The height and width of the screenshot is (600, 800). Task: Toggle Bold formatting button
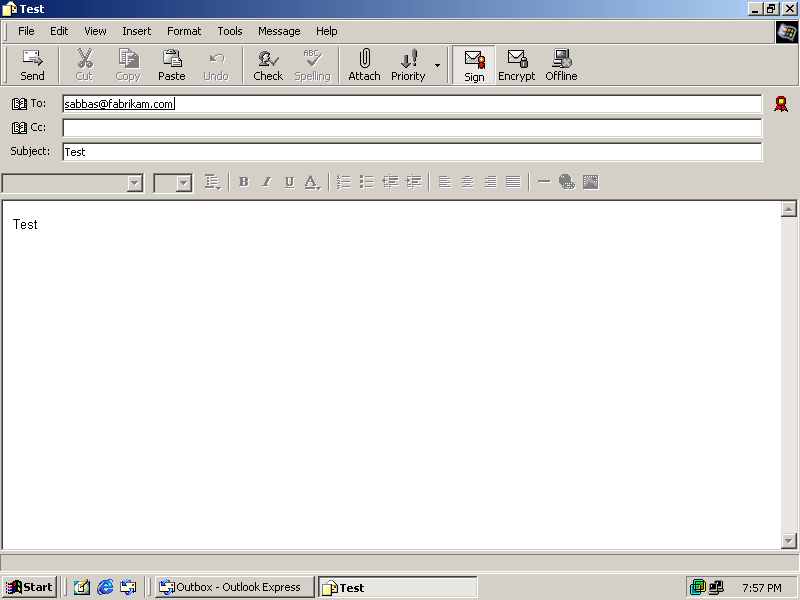point(243,182)
